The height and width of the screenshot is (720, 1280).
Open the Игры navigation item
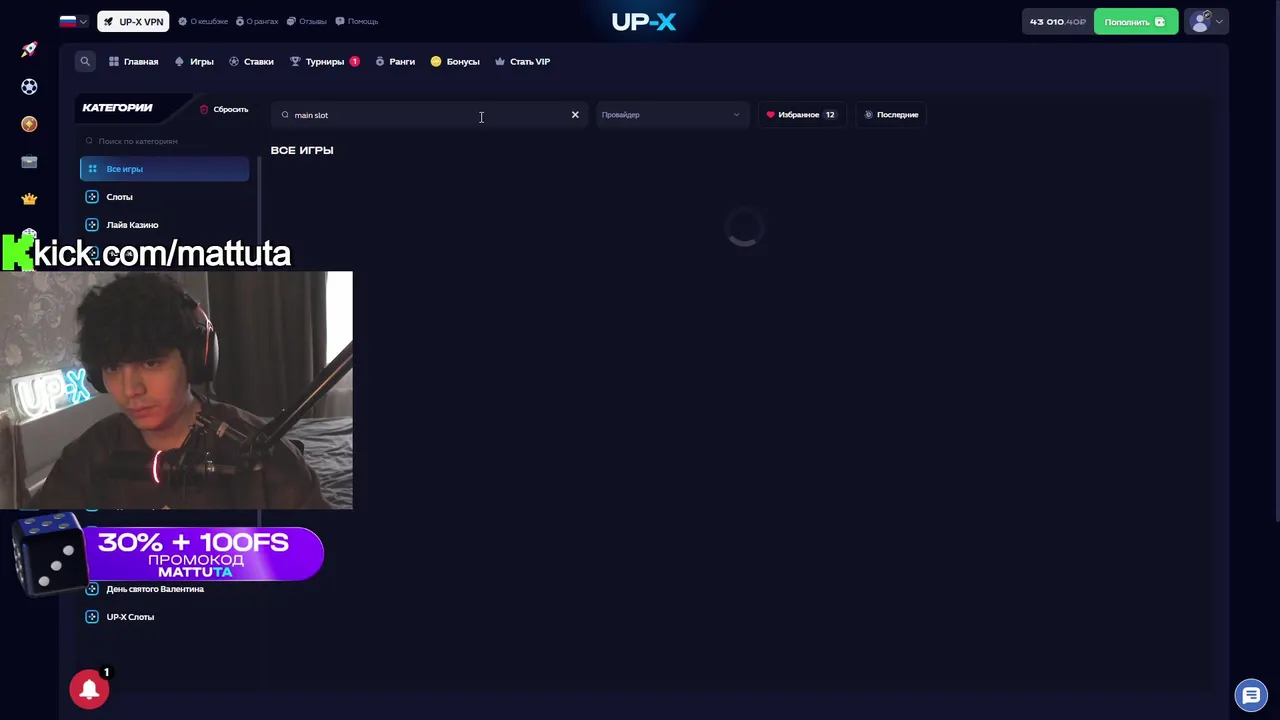tap(194, 62)
